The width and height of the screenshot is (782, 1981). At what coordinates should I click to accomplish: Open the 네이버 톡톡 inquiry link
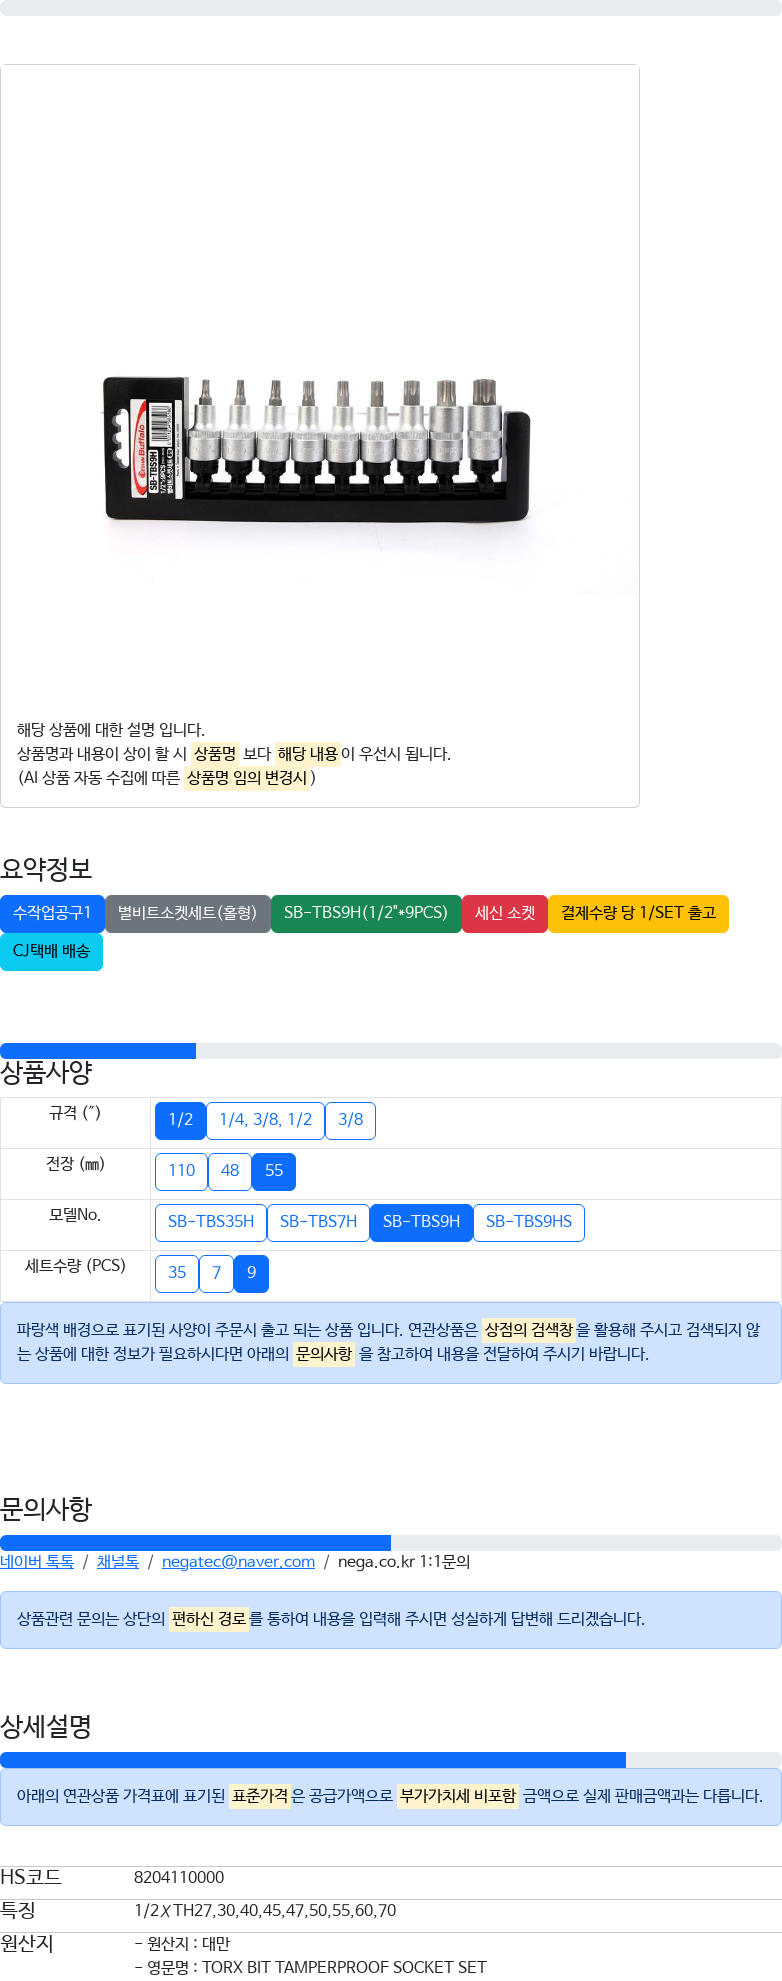click(37, 1562)
